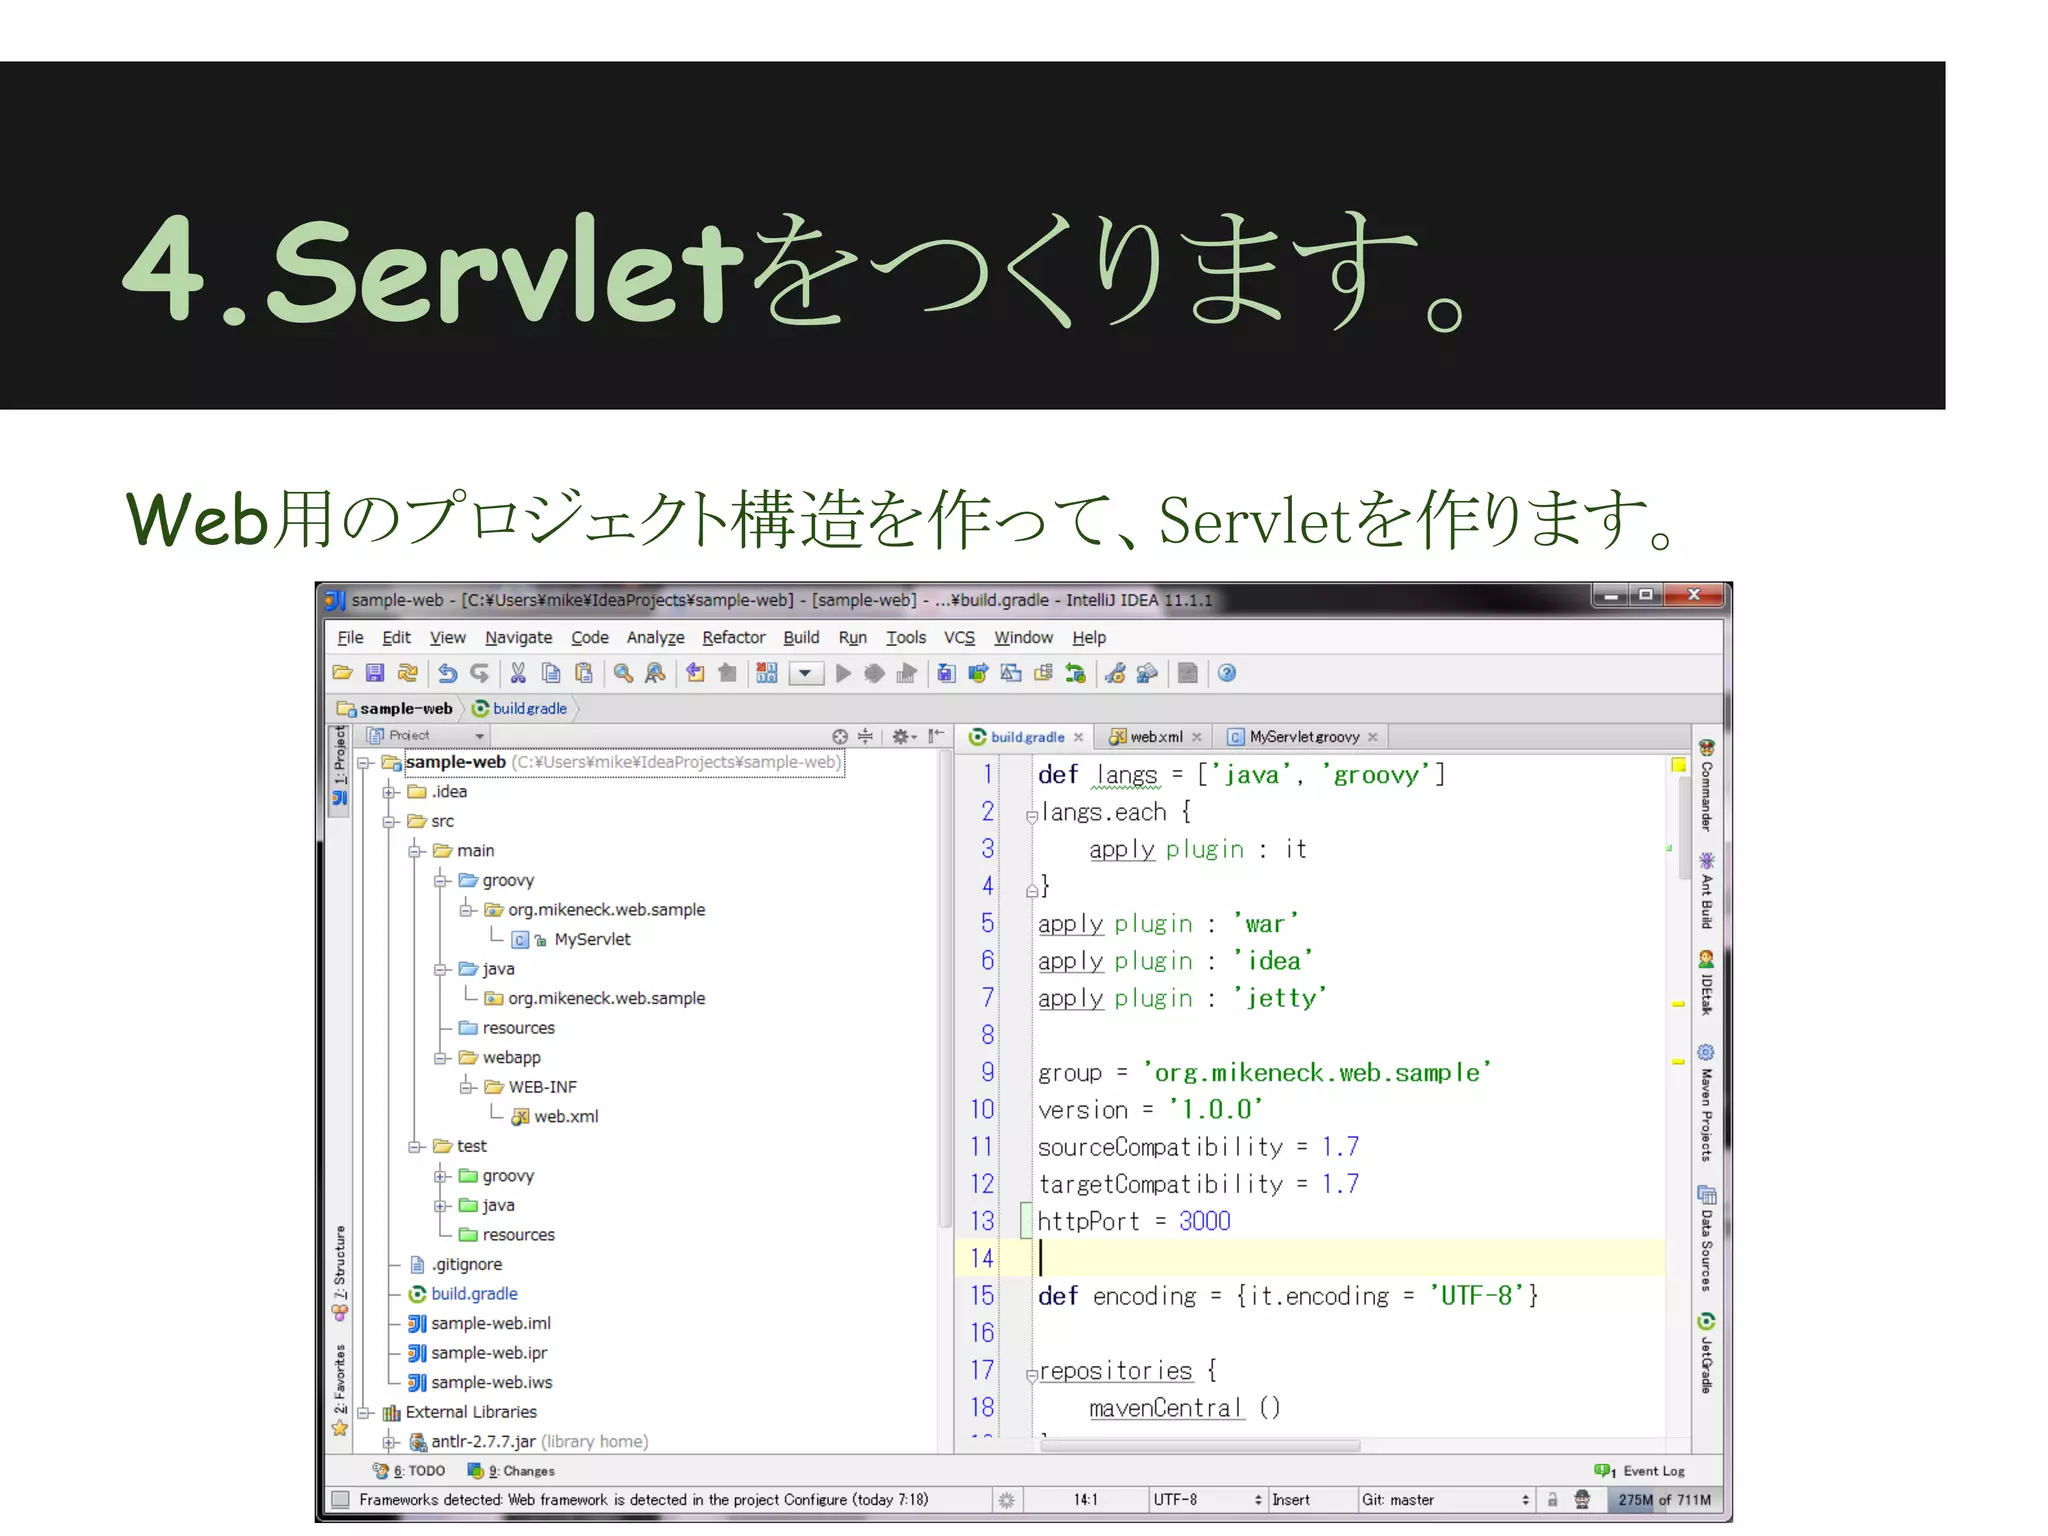Click the Update Project VCS icon
Image resolution: width=2048 pixels, height=1536 pixels.
click(x=946, y=673)
